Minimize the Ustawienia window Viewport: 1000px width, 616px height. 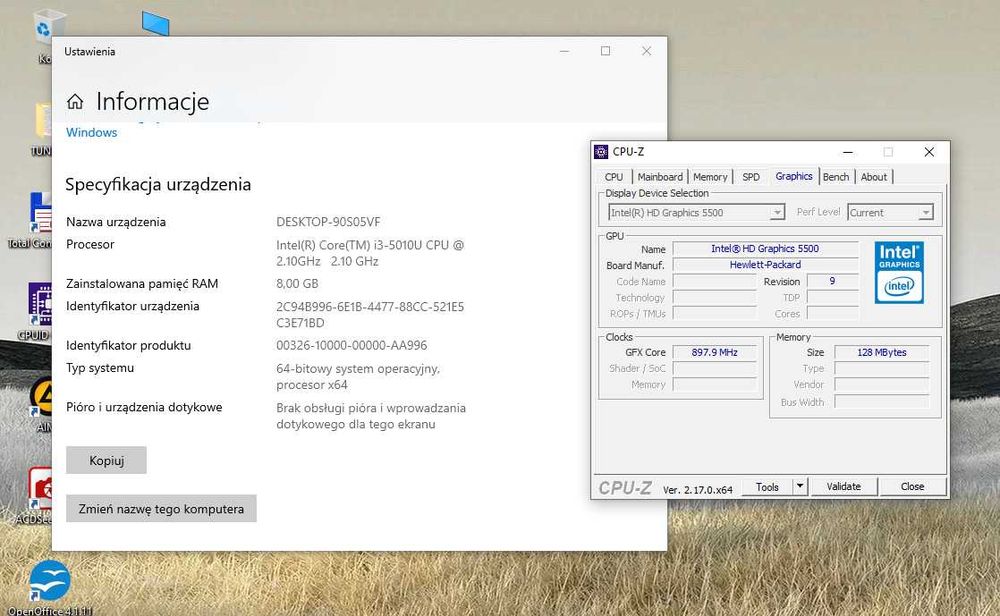564,51
